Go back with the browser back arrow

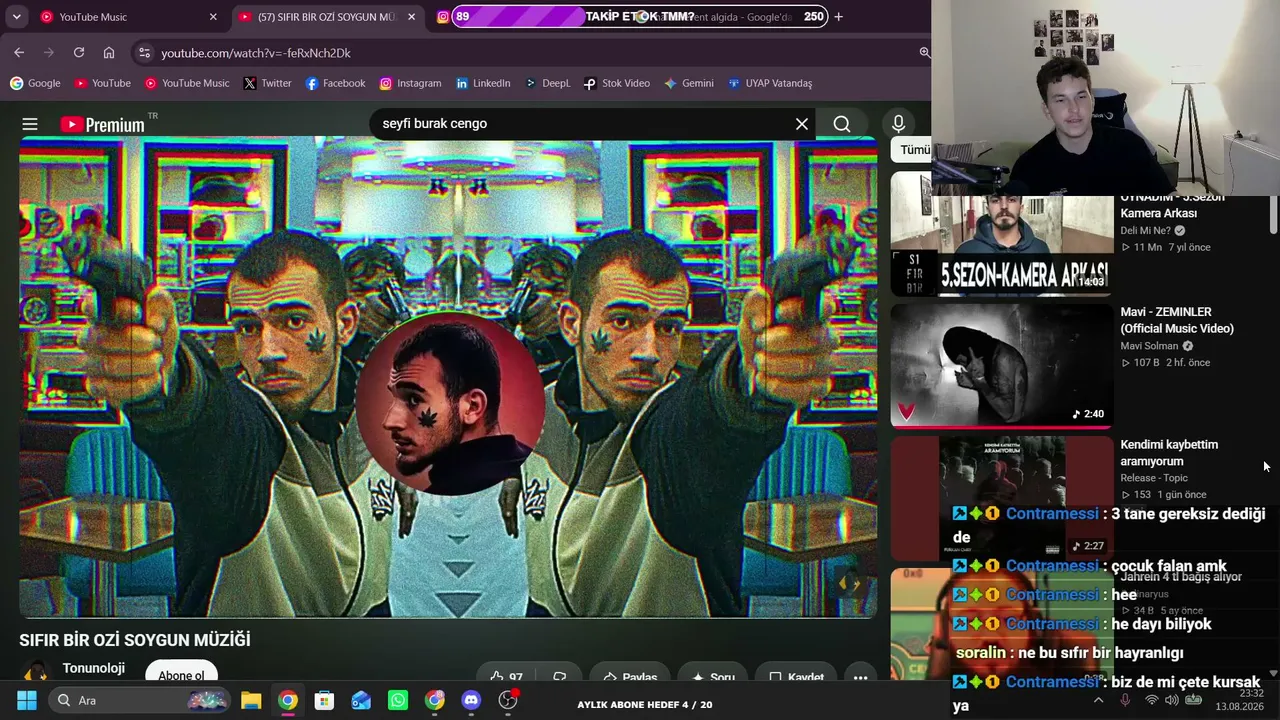[19, 53]
